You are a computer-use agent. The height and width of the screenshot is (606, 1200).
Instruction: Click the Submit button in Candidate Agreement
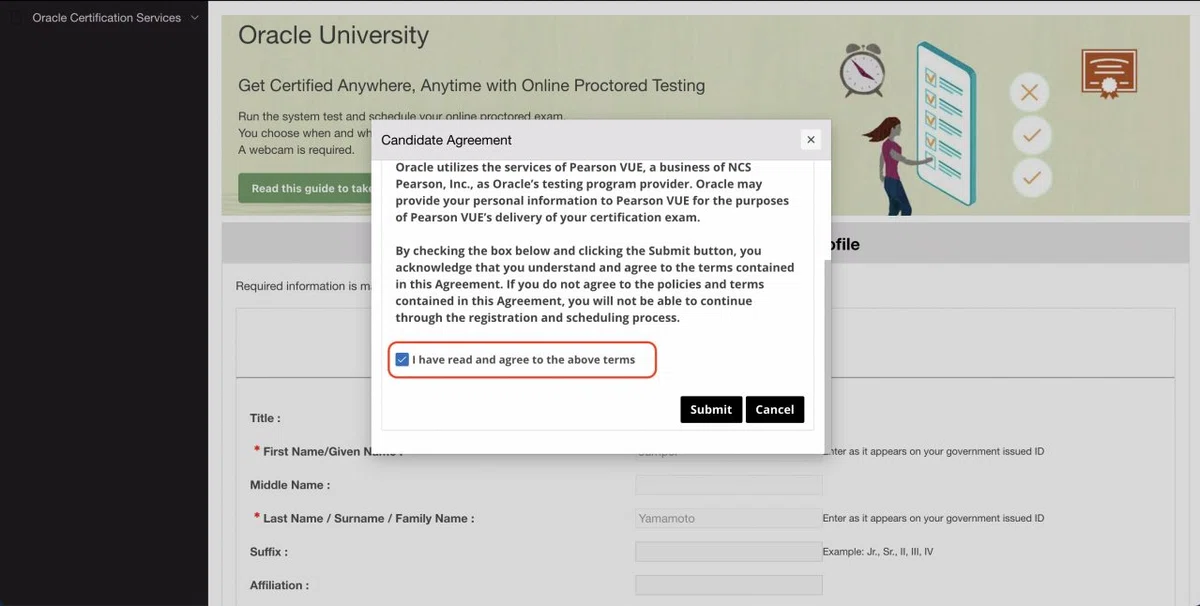(x=711, y=409)
